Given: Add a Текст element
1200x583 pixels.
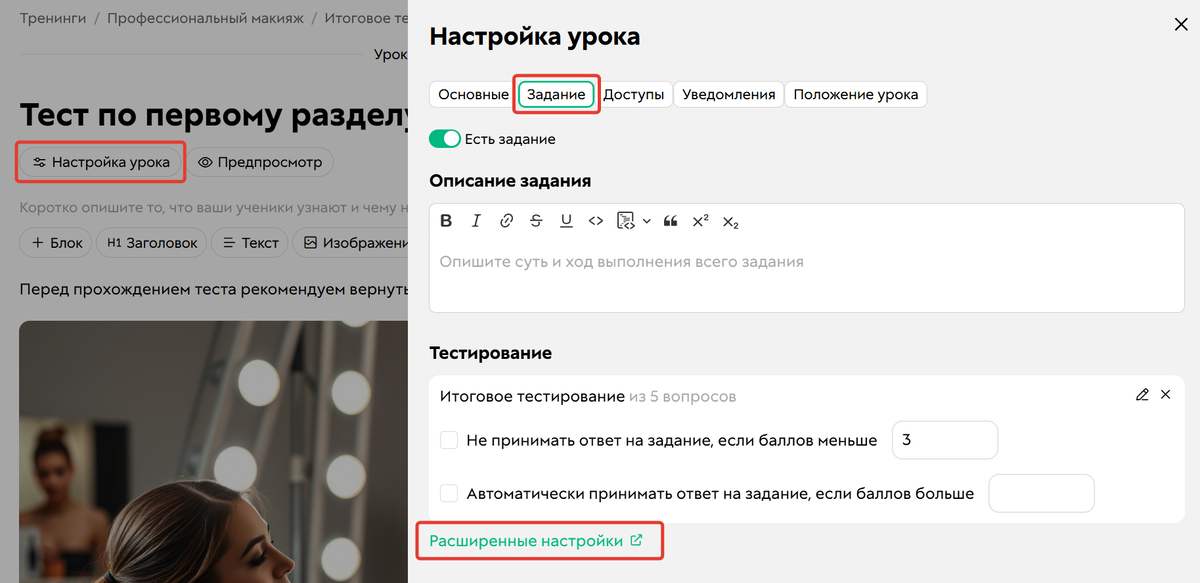Looking at the screenshot, I should point(251,242).
